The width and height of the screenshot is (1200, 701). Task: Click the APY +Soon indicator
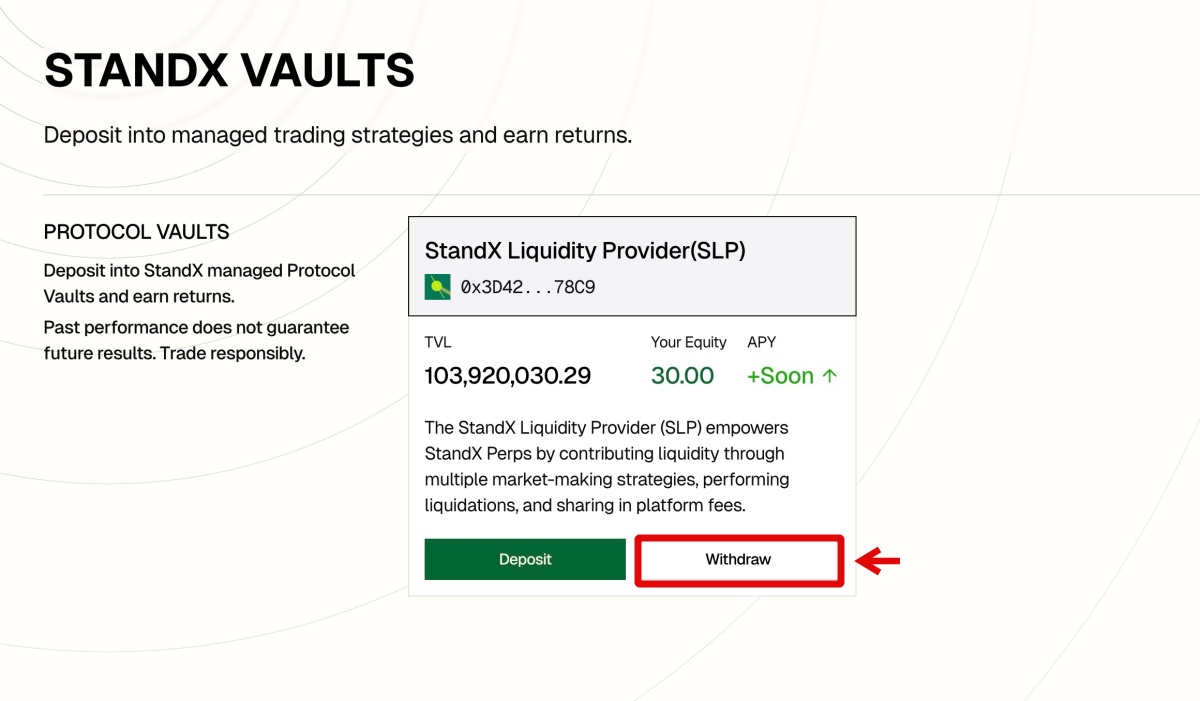tap(785, 375)
